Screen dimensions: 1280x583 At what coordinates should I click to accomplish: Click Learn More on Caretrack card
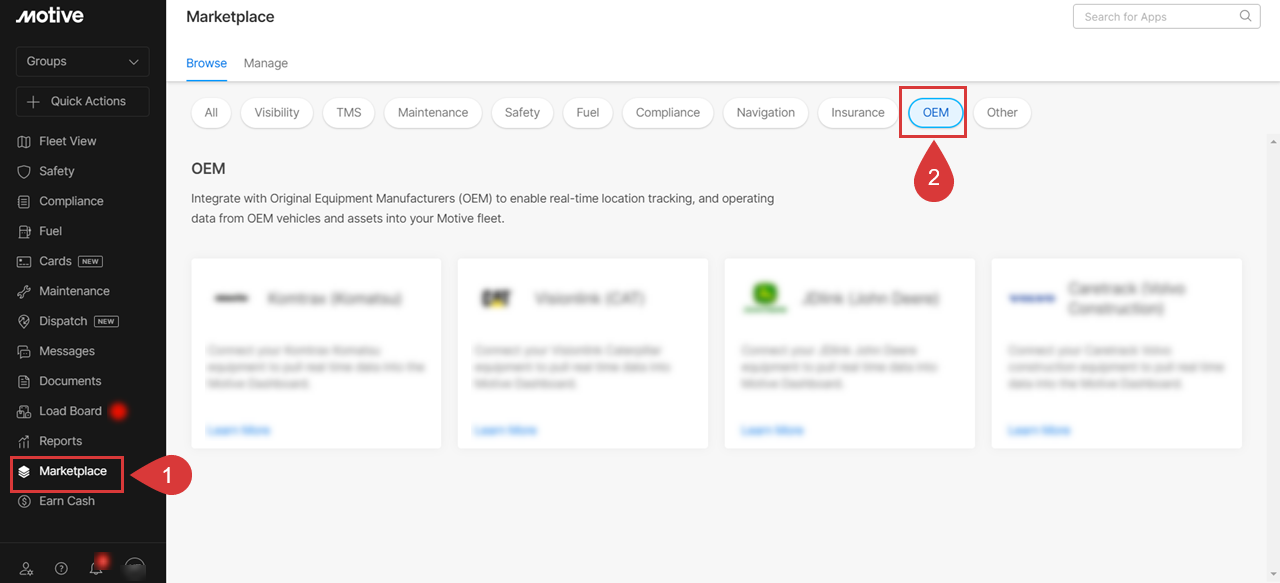click(1040, 430)
